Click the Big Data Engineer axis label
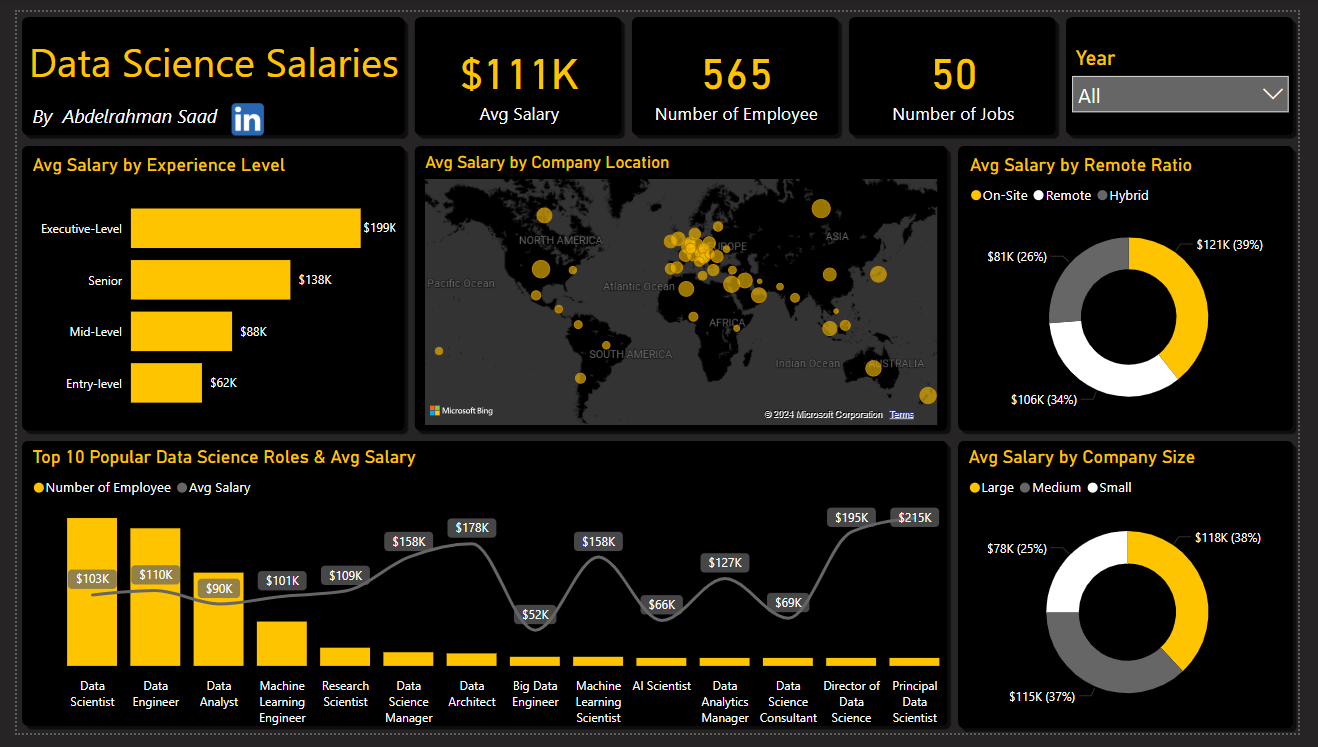The height and width of the screenshot is (747, 1318). (x=535, y=693)
